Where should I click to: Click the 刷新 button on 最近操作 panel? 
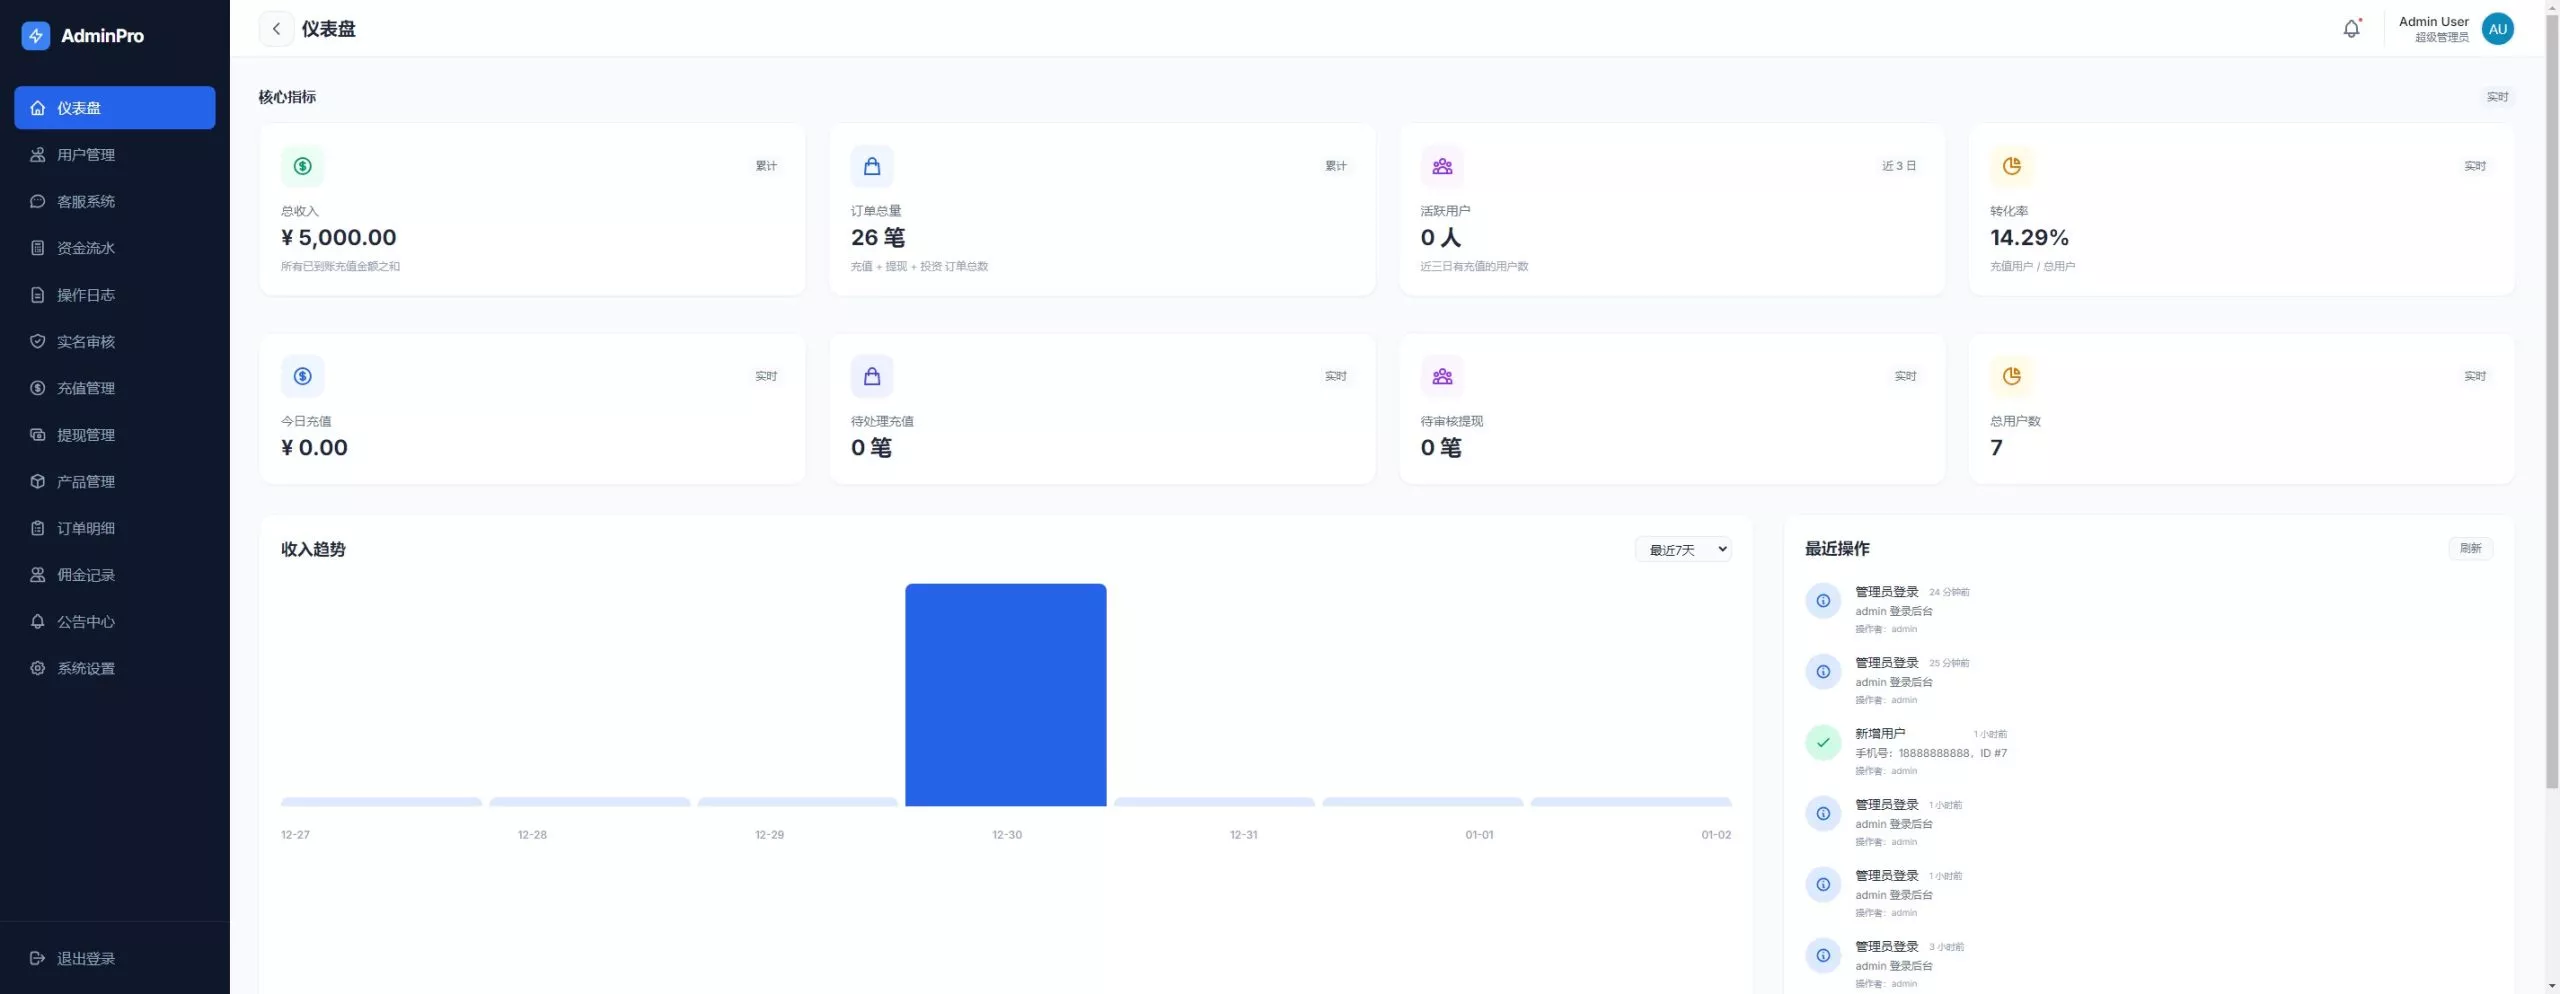(x=2470, y=548)
